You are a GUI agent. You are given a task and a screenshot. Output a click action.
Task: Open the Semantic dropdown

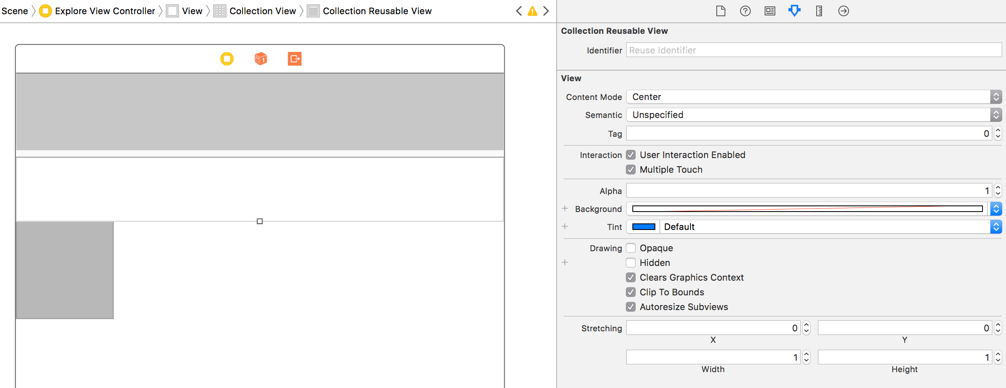click(814, 115)
